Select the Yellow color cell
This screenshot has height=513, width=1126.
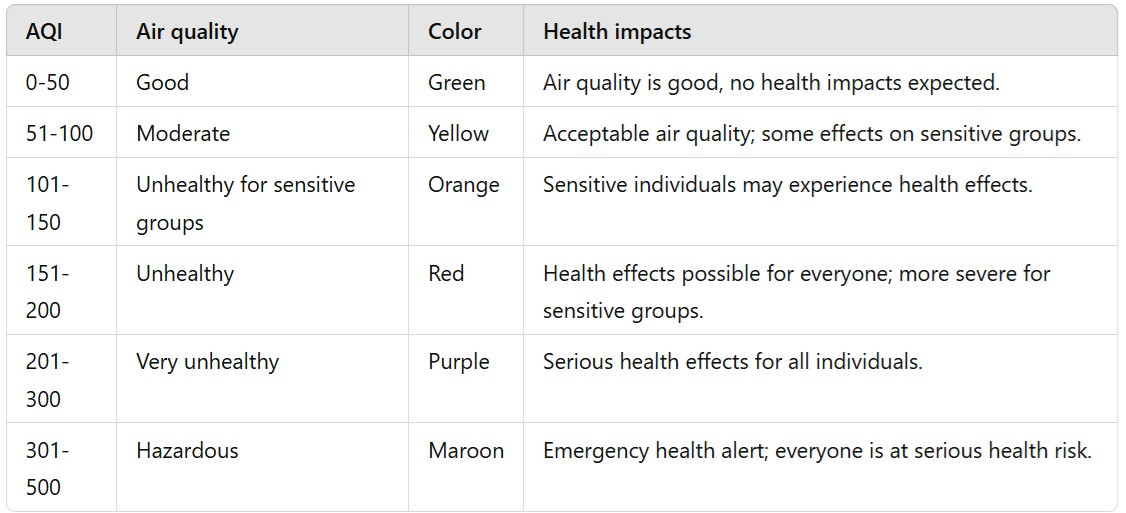(x=459, y=133)
